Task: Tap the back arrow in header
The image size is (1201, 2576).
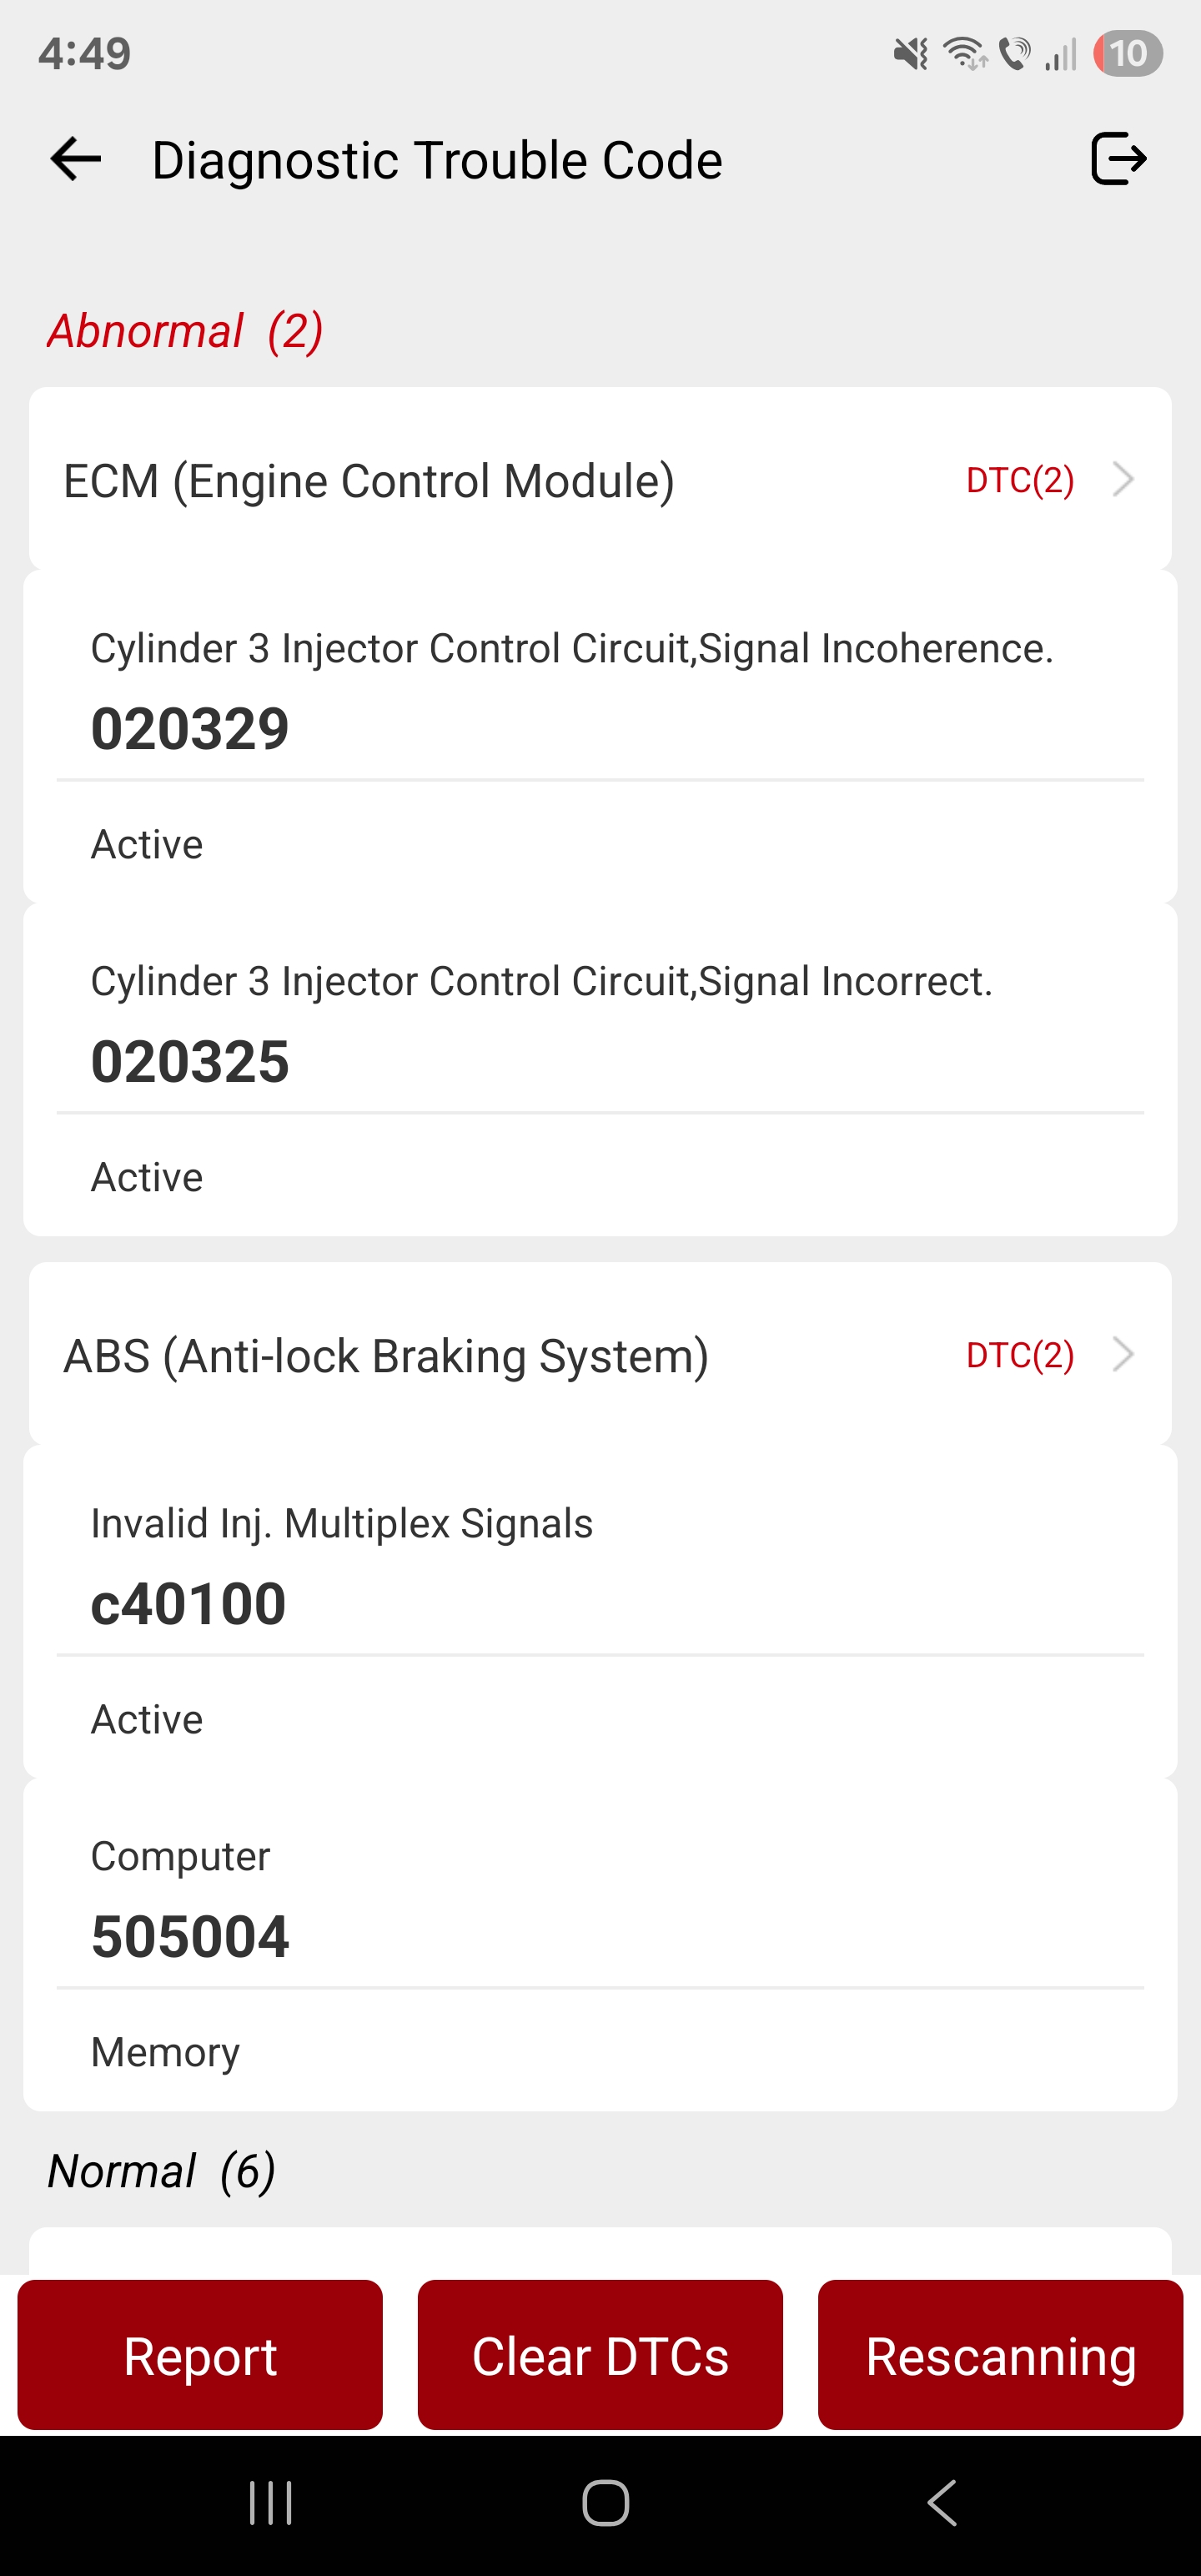Action: click(x=76, y=159)
